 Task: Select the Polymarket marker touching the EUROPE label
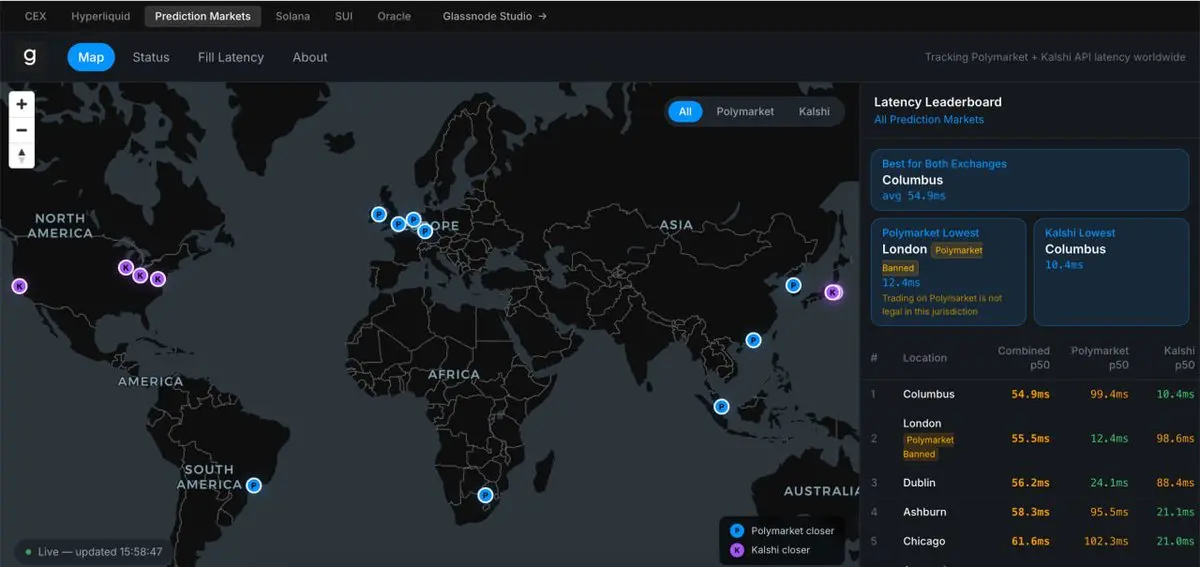coord(413,219)
